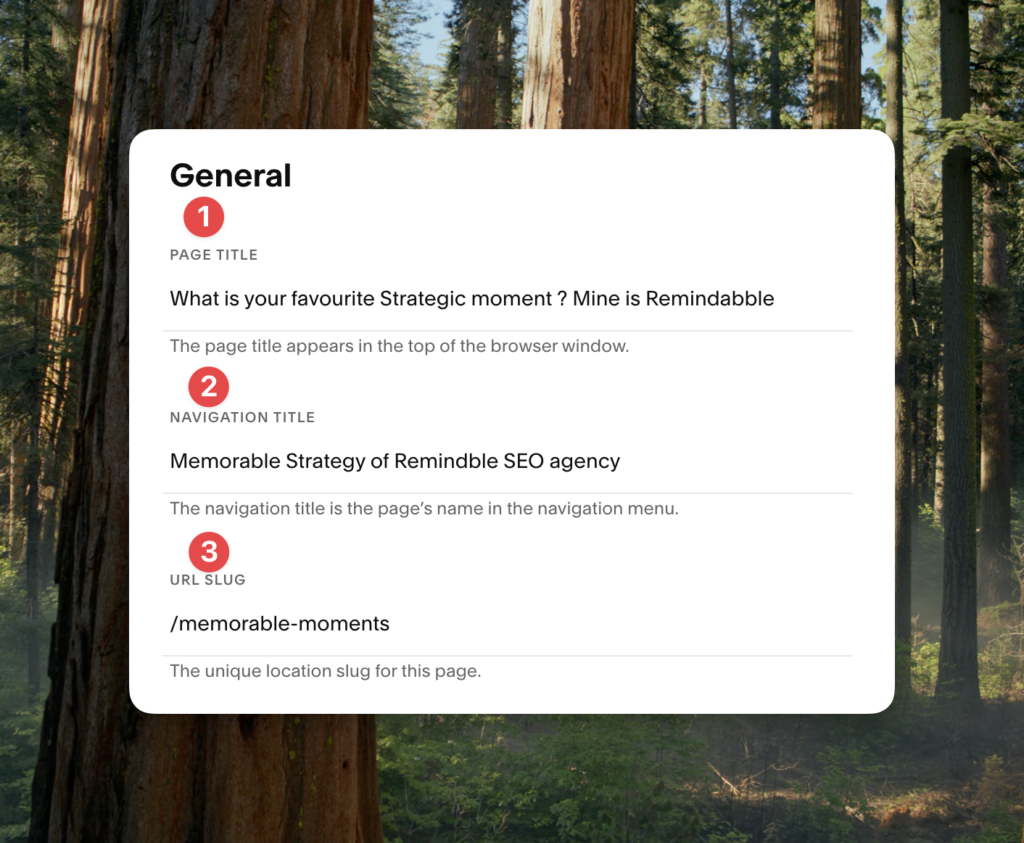1024x843 pixels.
Task: Click the word Strategic in page title
Action: coord(423,299)
